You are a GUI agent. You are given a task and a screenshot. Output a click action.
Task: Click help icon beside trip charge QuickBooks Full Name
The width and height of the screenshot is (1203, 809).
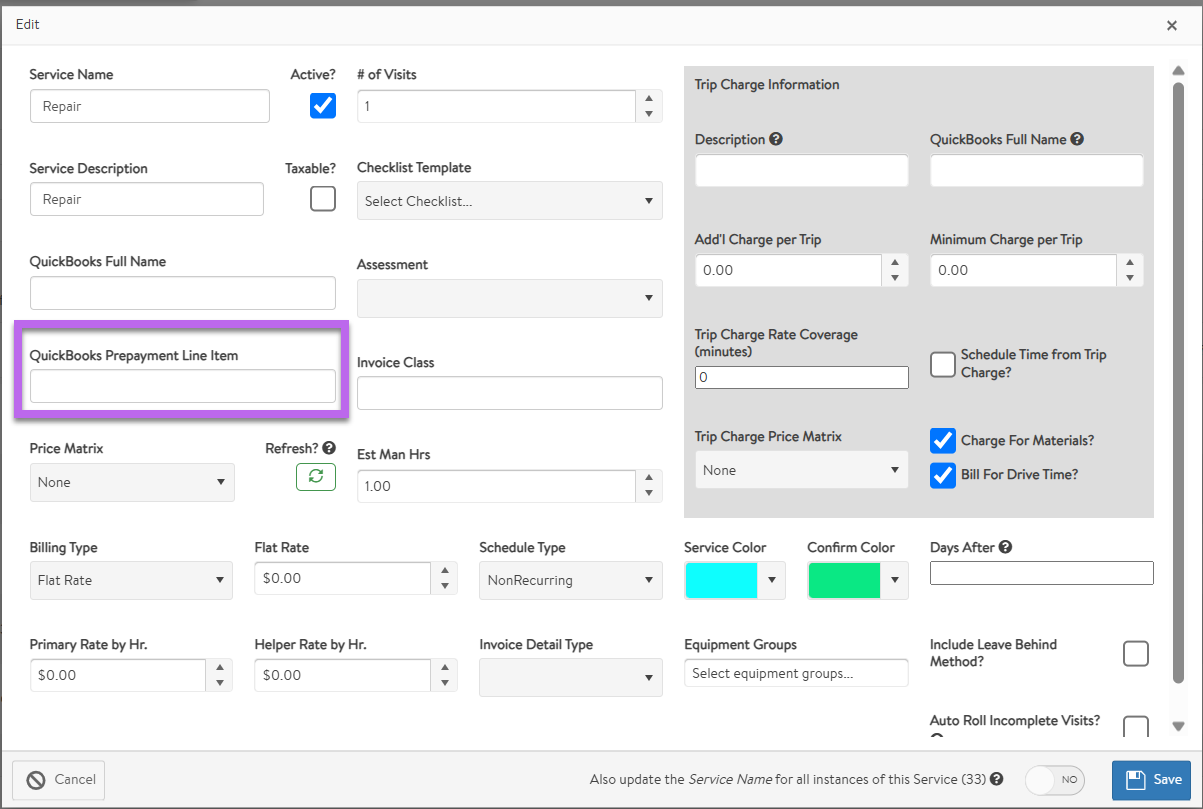coord(1077,140)
